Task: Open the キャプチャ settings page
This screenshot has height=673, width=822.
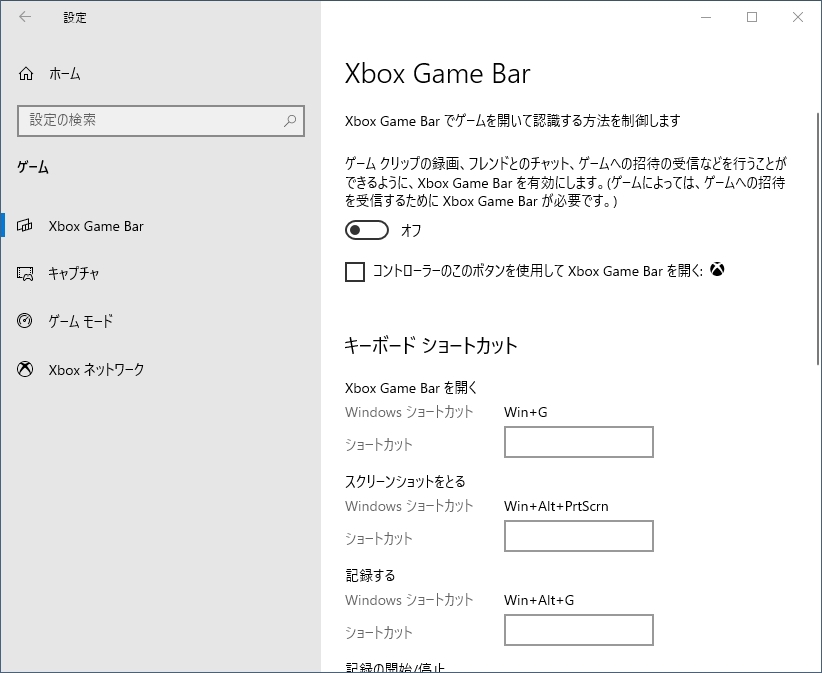Action: (x=160, y=273)
